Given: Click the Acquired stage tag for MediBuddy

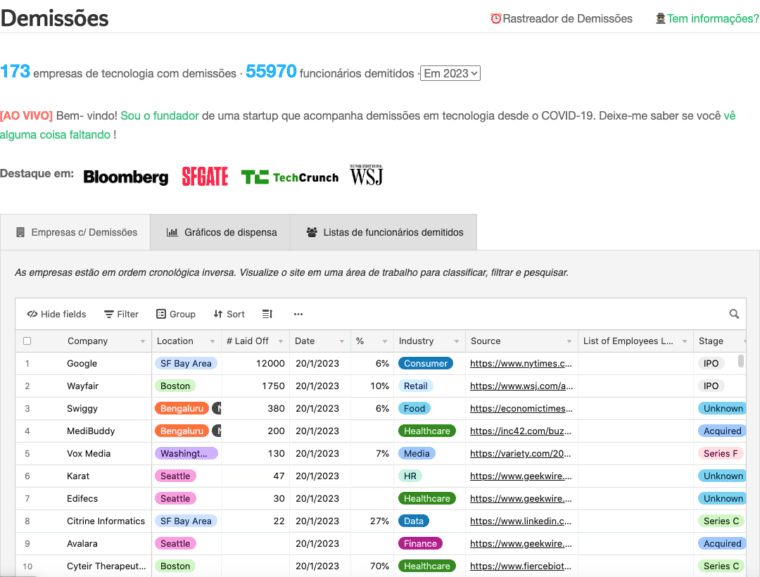Looking at the screenshot, I should pyautogui.click(x=722, y=431).
